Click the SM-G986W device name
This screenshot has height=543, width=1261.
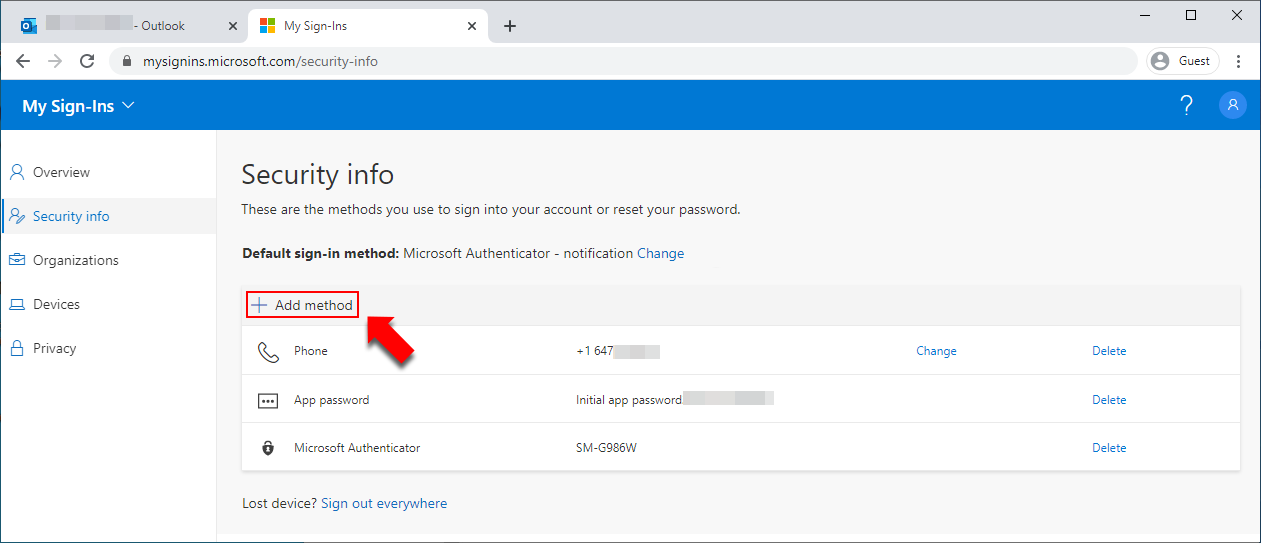point(606,448)
